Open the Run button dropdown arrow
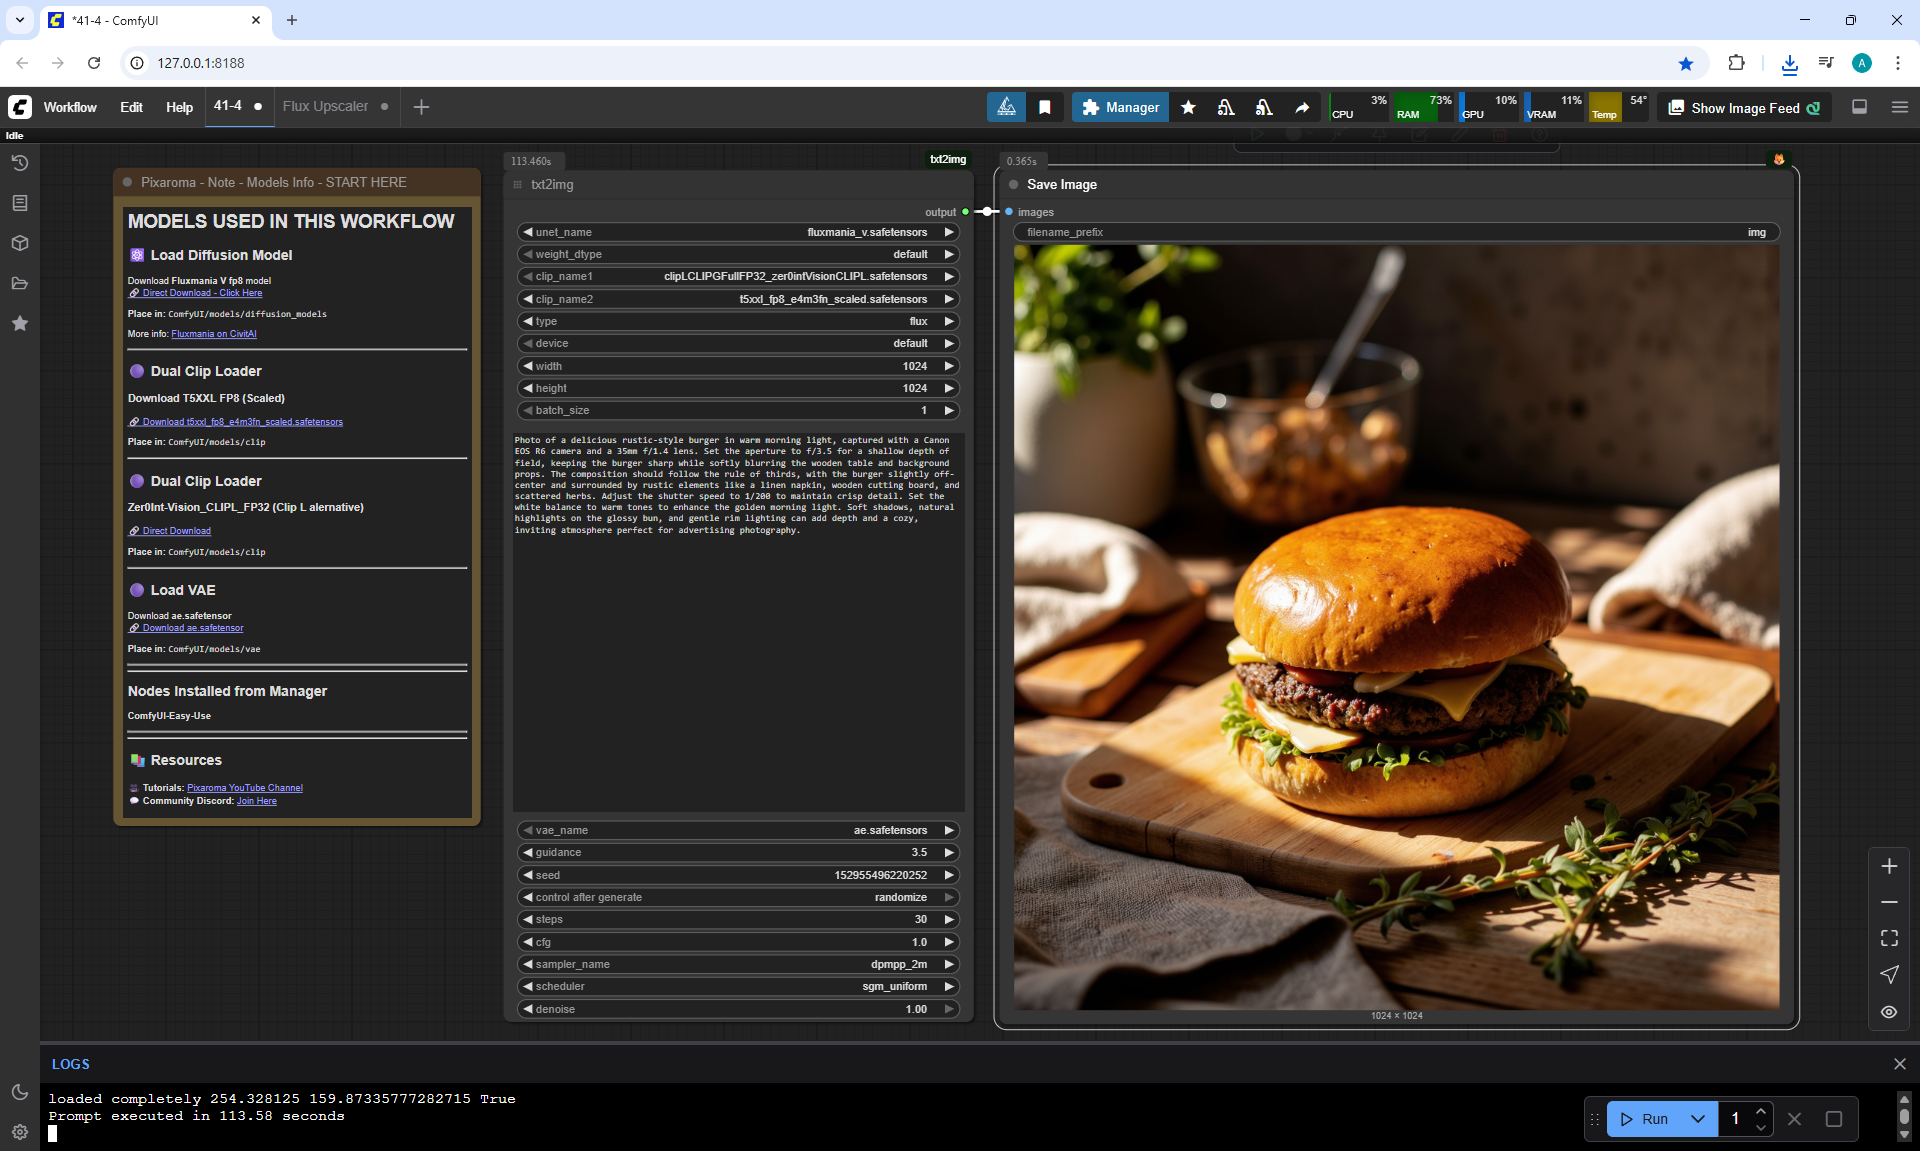Viewport: 1920px width, 1151px height. pos(1697,1119)
